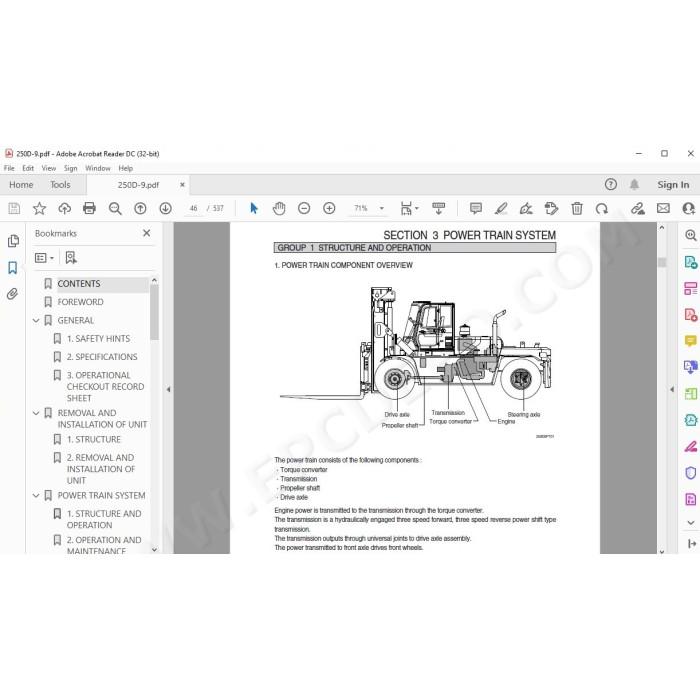Open 3. OPERATIONAL CHECKOUT RECORD SHEET bookmark
This screenshot has height=700, width=700.
coord(105,387)
